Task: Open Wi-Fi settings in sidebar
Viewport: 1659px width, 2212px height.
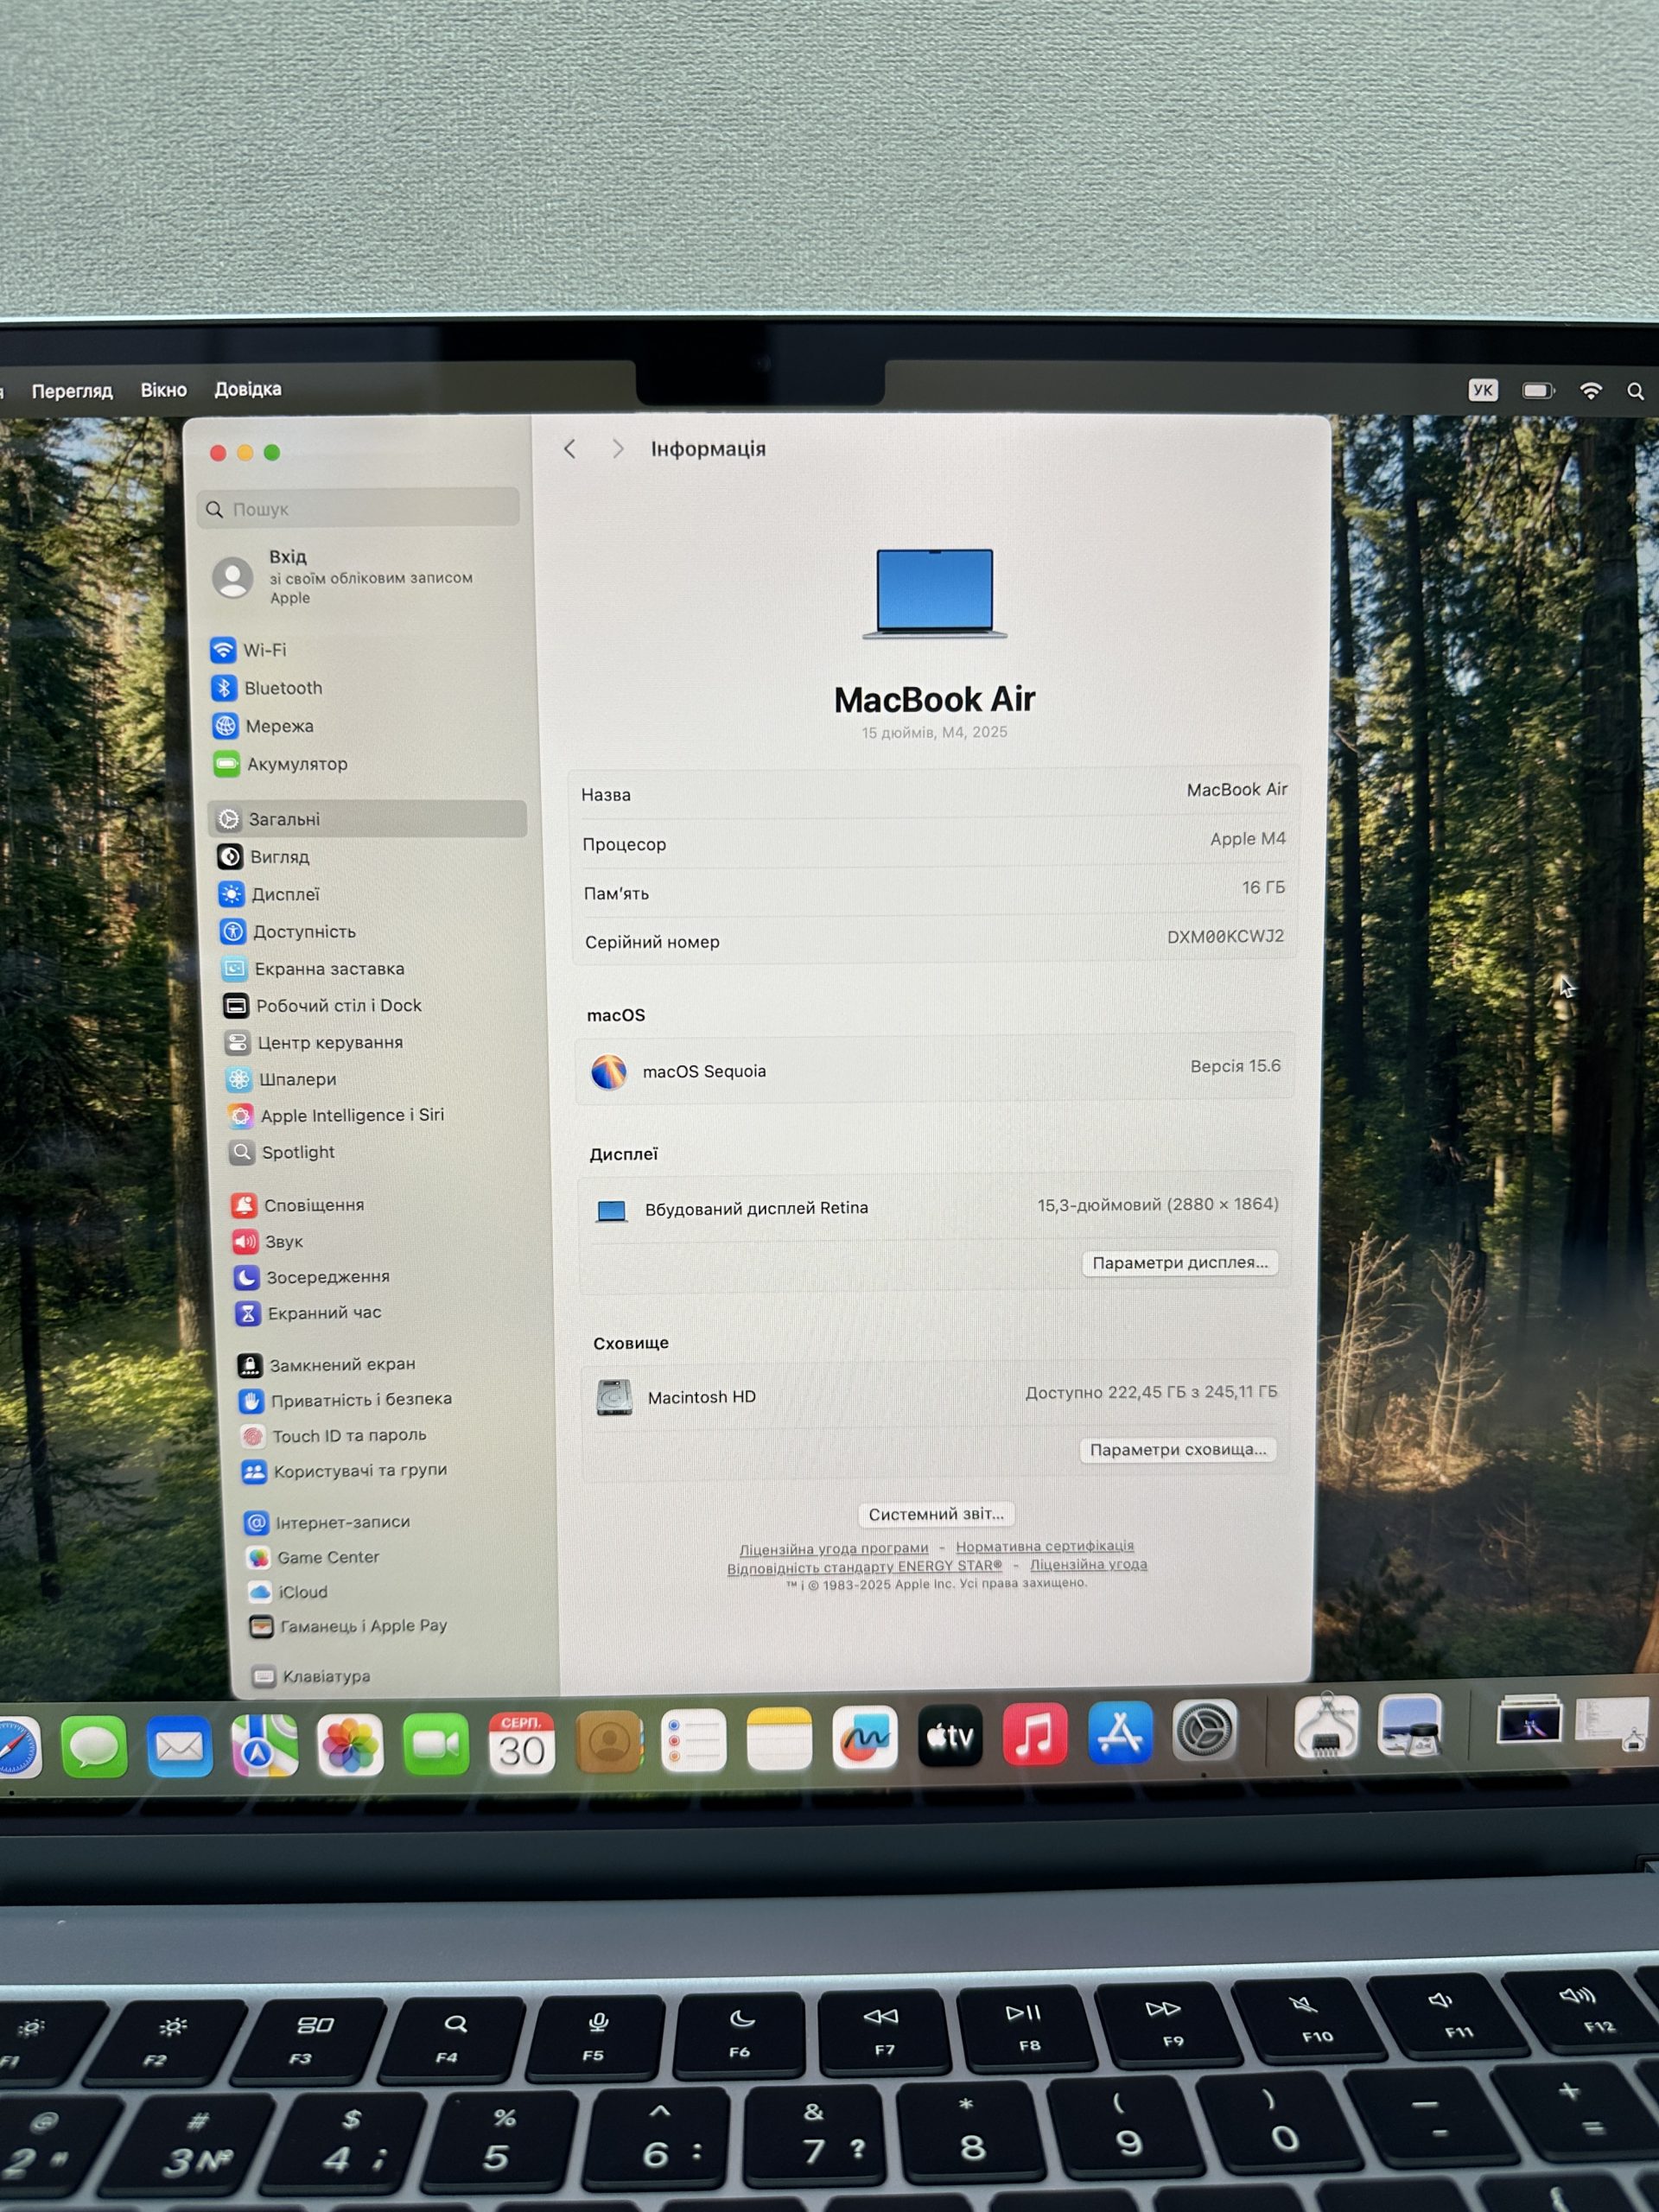Action: point(249,650)
